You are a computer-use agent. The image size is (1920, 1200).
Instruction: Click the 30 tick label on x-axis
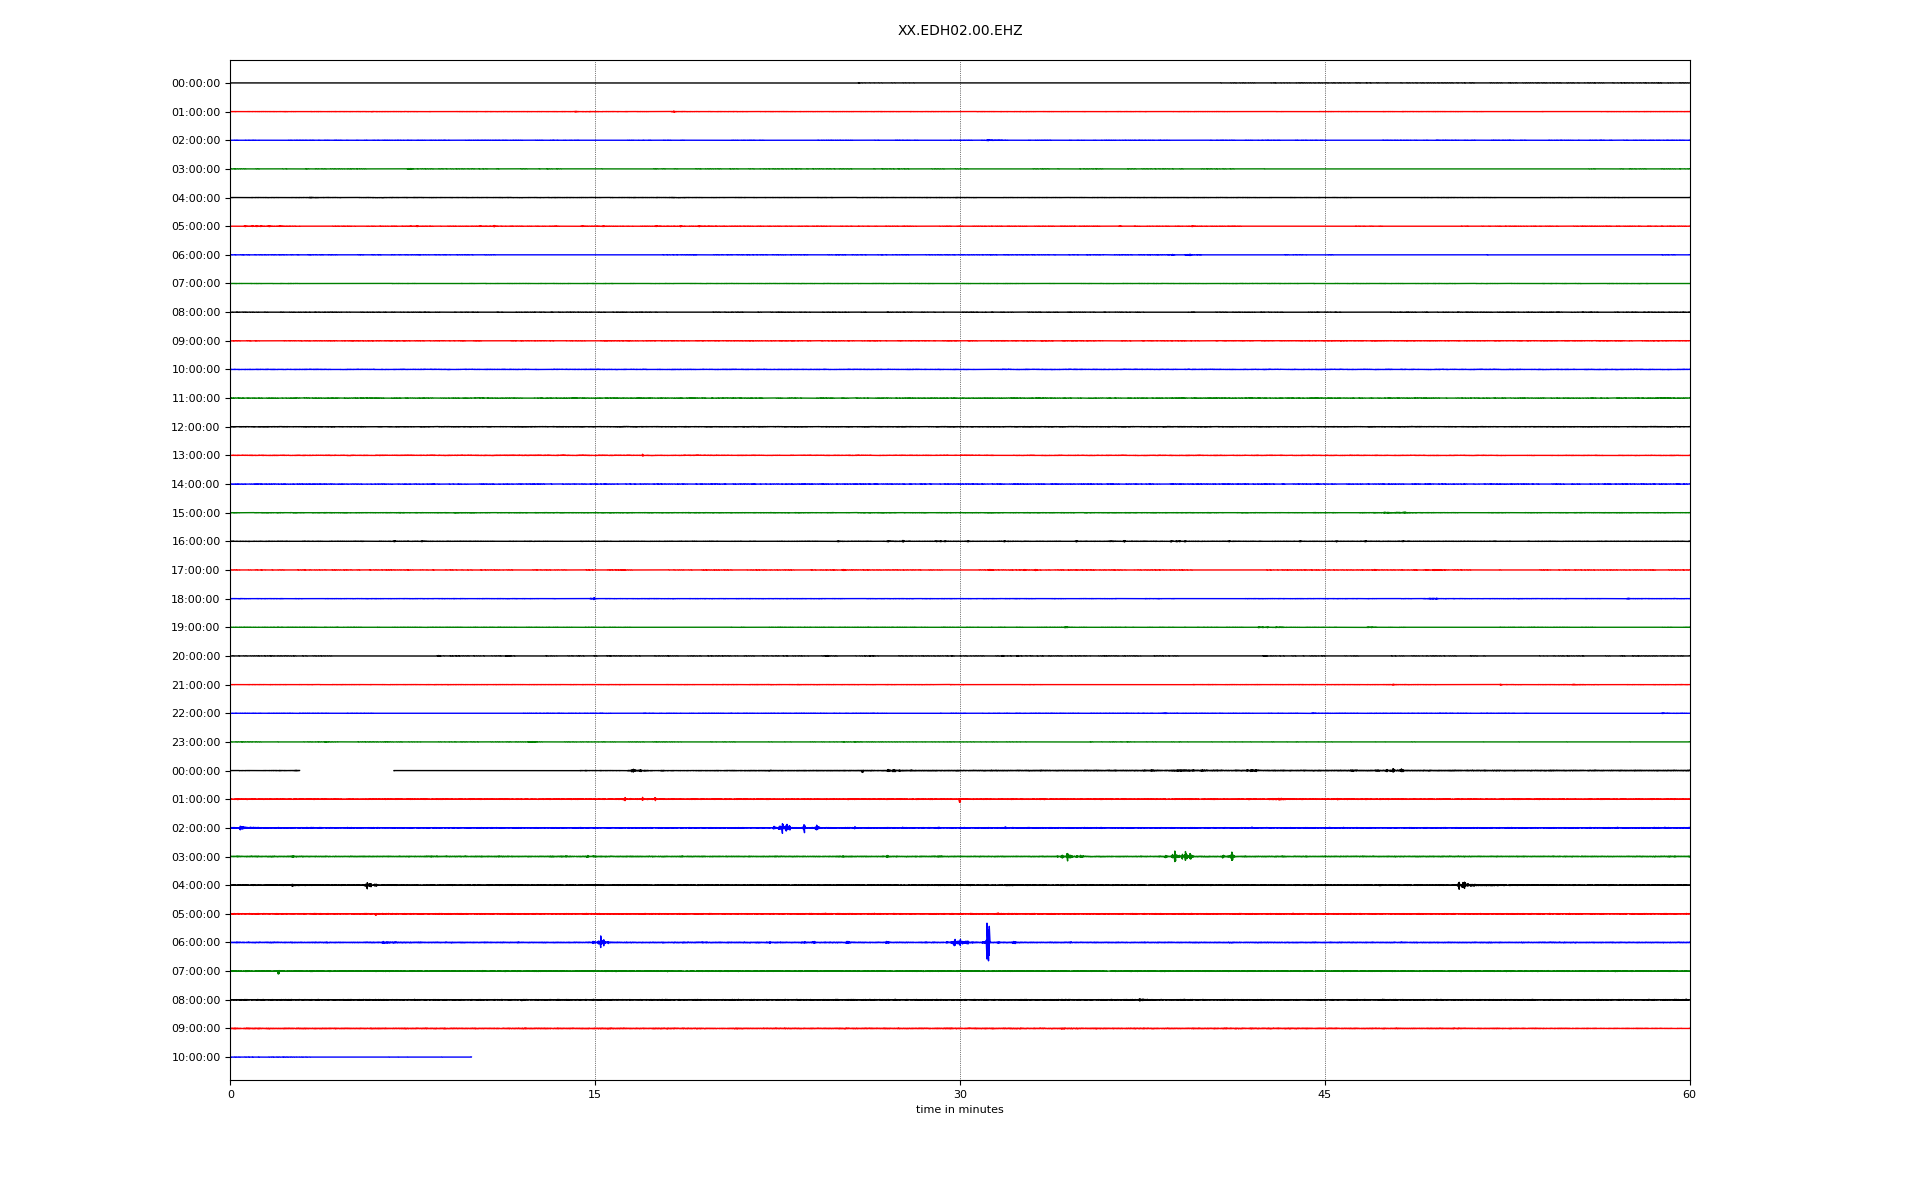(x=960, y=1094)
